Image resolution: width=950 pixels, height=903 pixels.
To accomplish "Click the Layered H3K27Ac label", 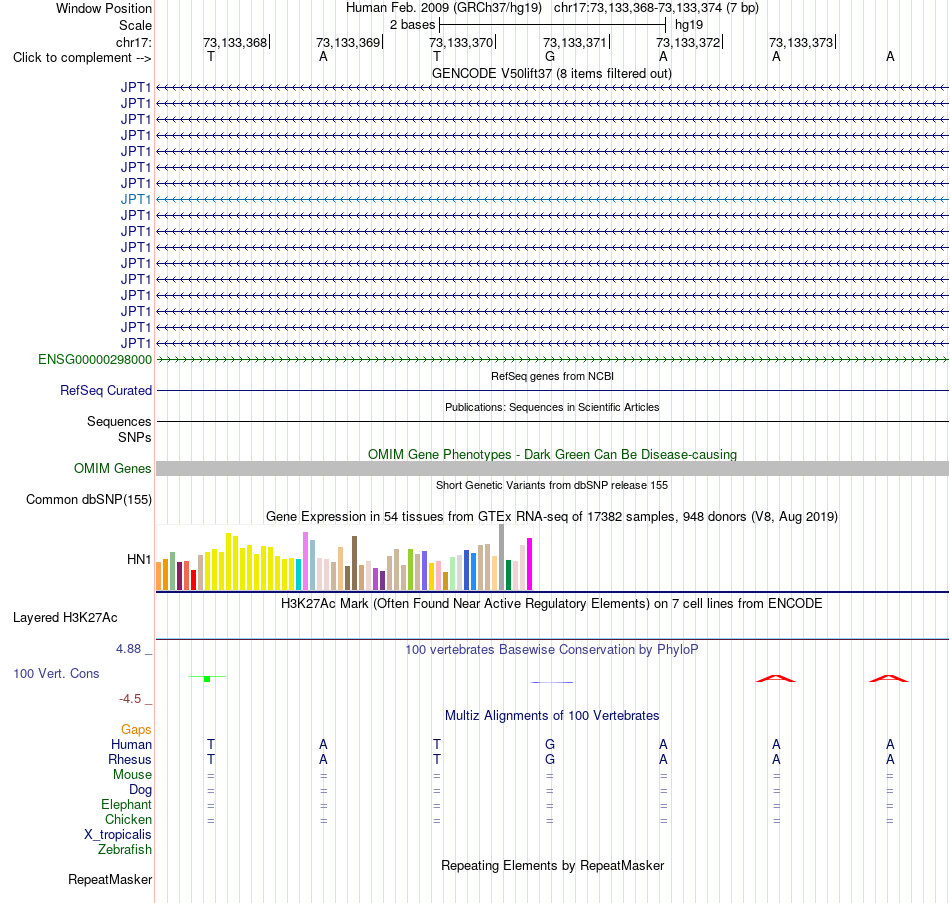I will click(65, 618).
